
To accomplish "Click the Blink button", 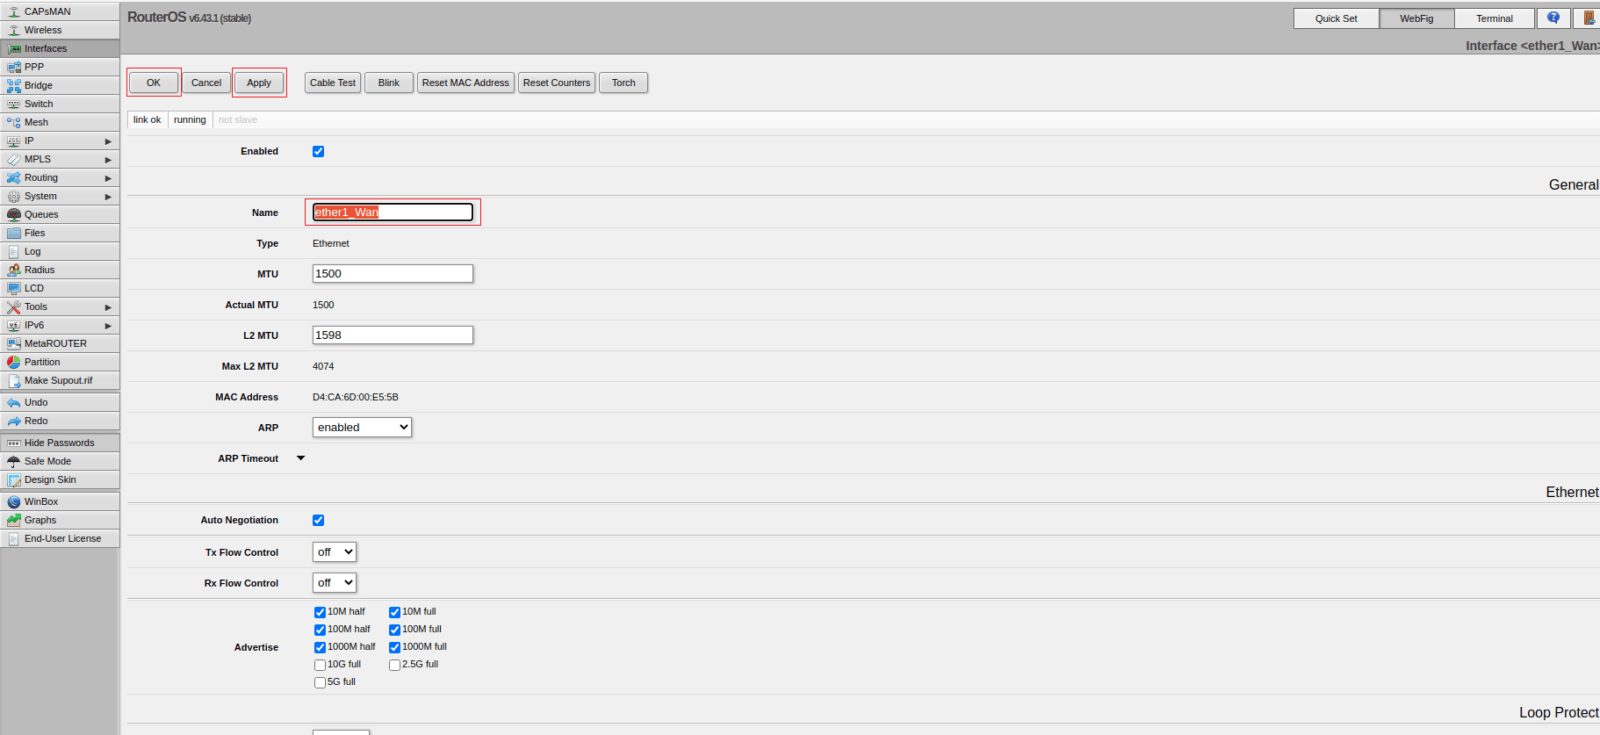I will coord(389,83).
